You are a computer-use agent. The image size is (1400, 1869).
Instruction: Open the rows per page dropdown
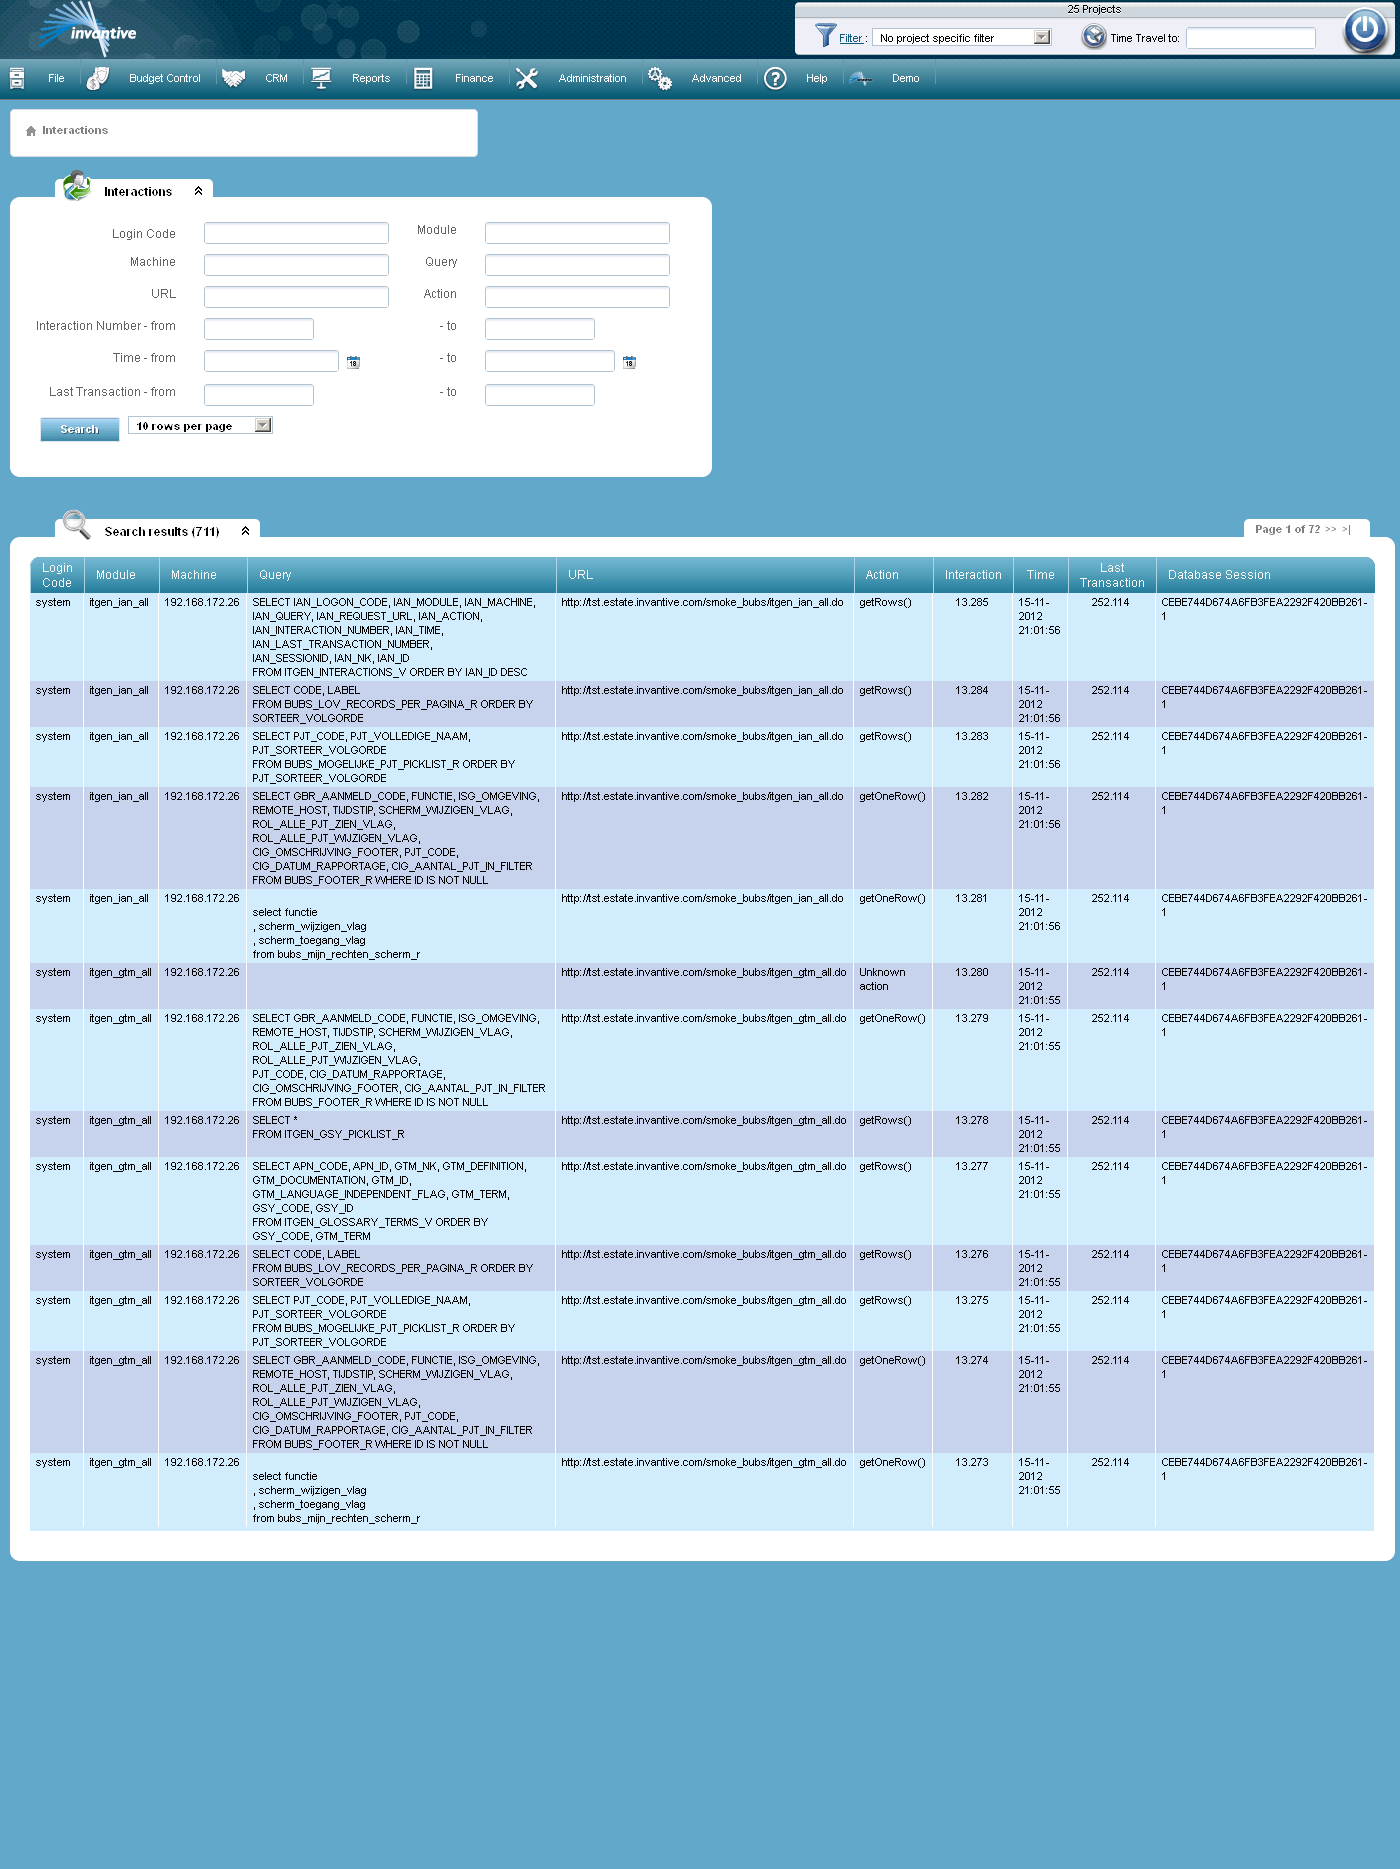(x=262, y=426)
